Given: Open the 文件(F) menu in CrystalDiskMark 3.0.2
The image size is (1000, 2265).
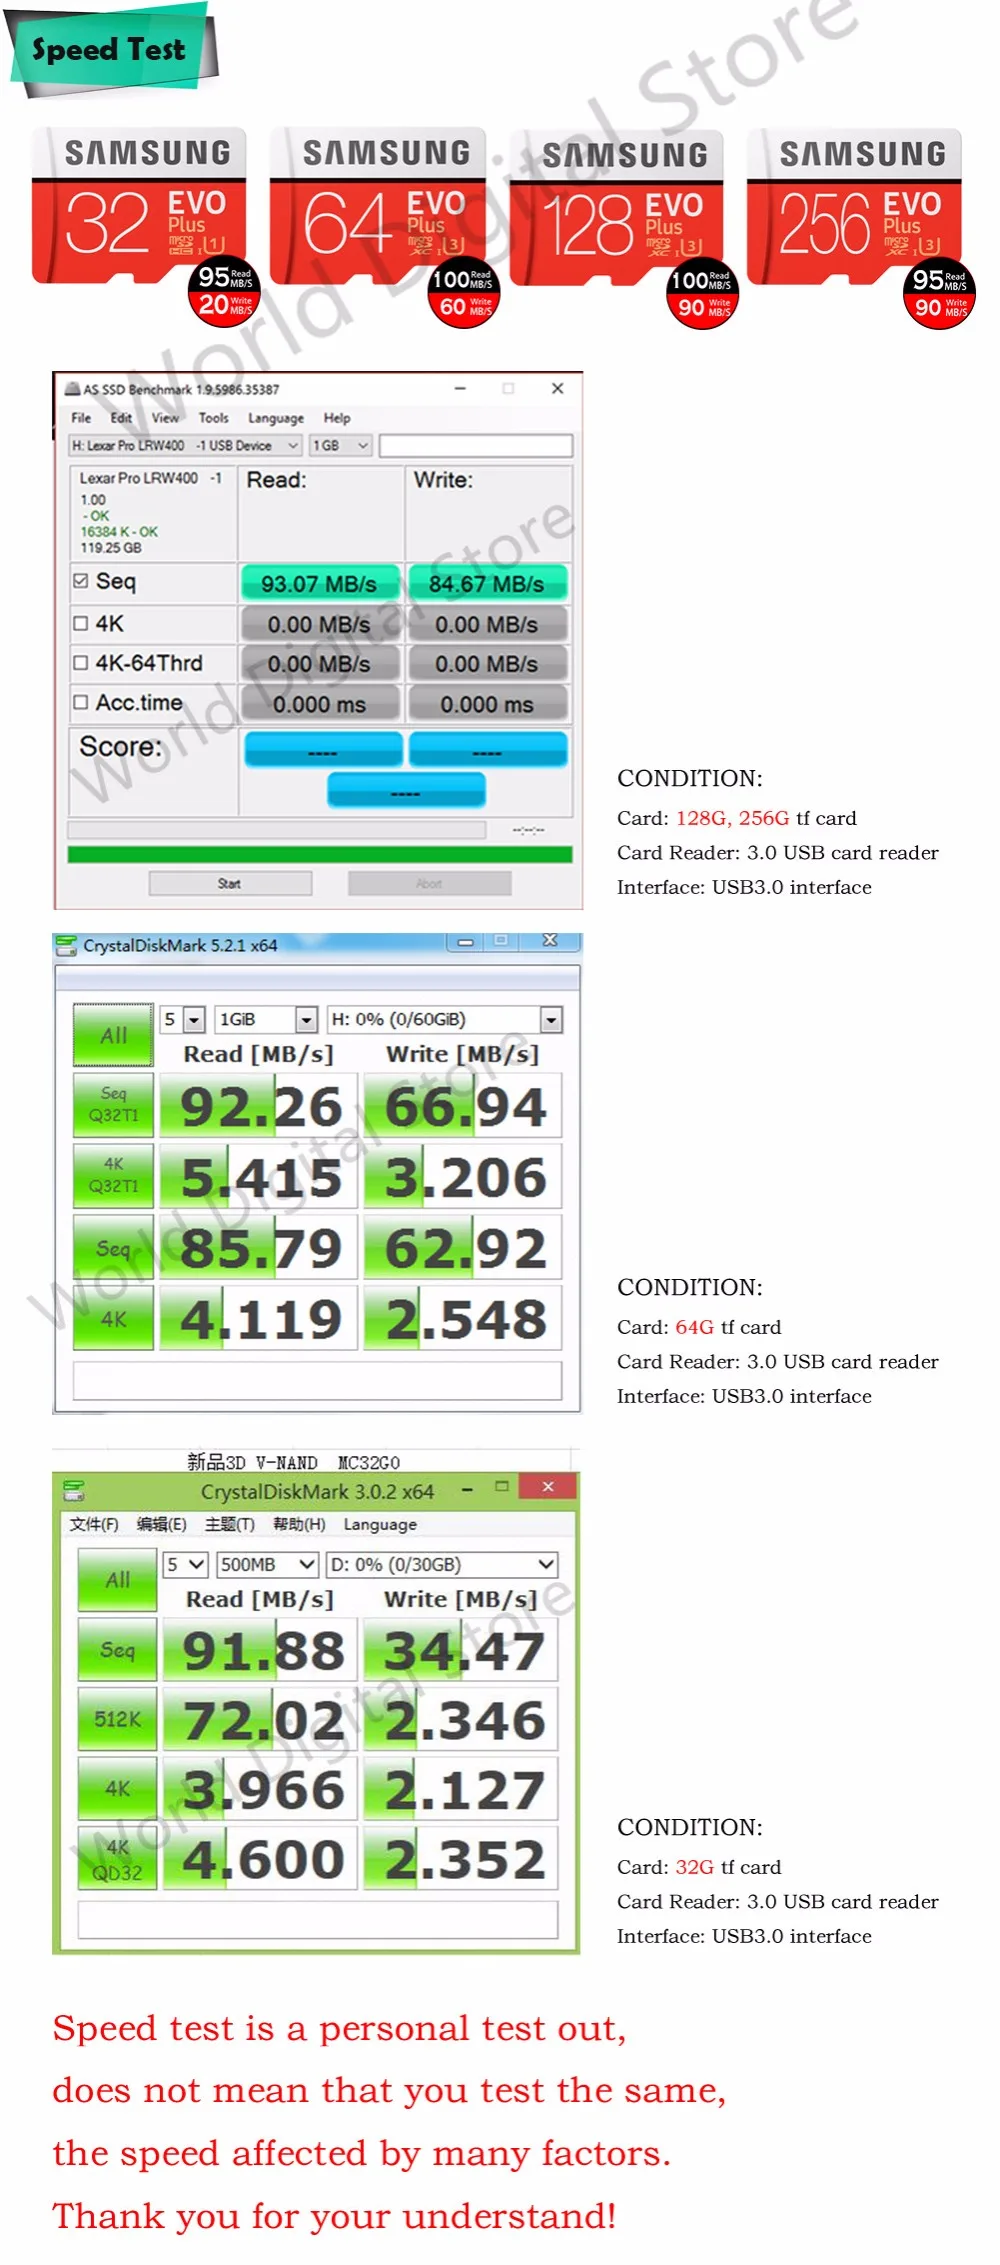Looking at the screenshot, I should pos(94,1524).
